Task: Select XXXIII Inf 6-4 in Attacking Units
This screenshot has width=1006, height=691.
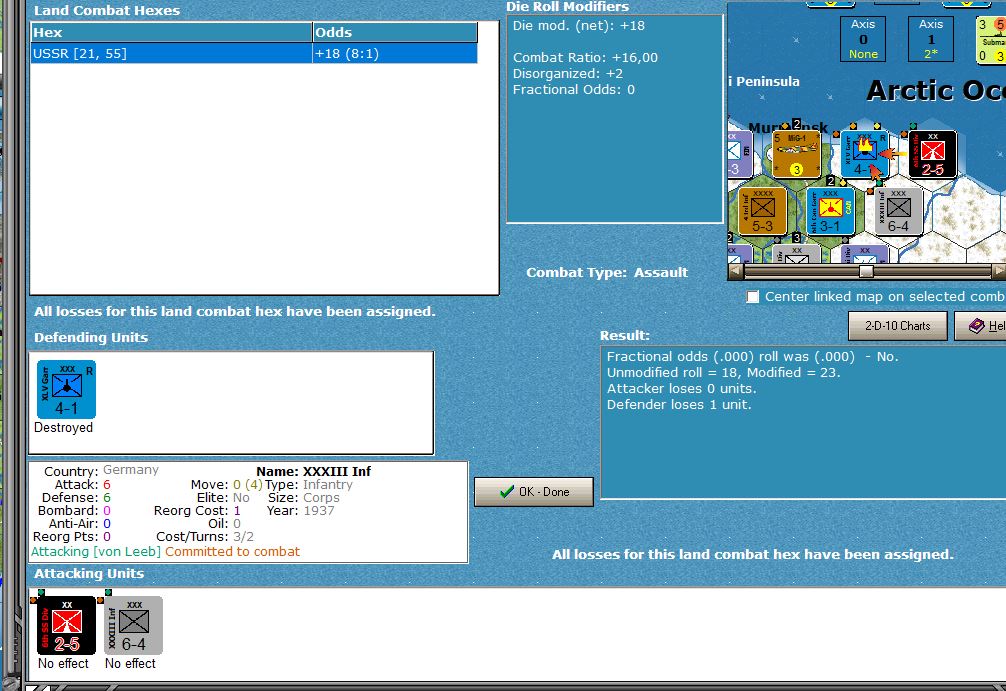Action: point(133,626)
